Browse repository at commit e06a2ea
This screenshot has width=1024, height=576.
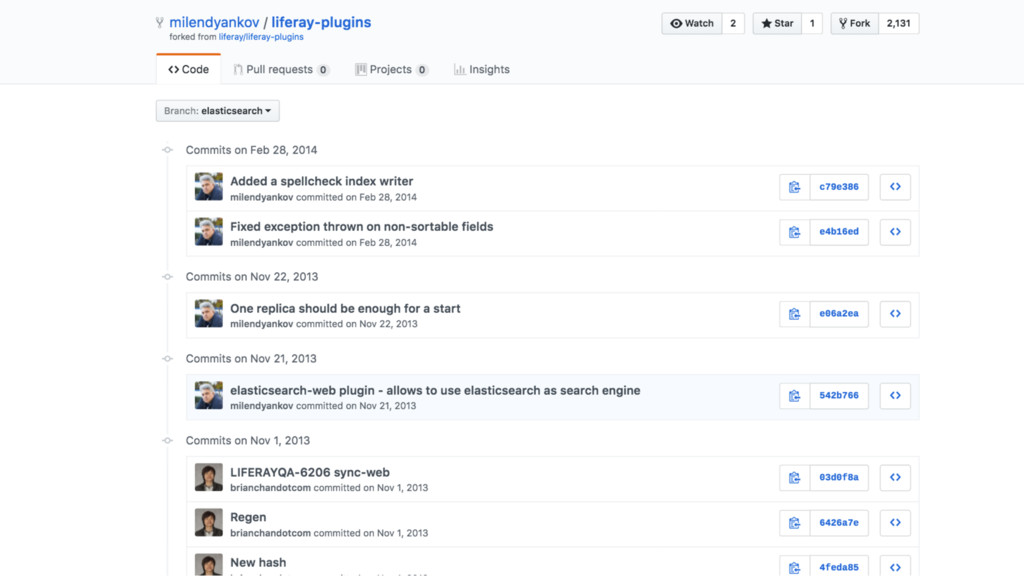(895, 314)
